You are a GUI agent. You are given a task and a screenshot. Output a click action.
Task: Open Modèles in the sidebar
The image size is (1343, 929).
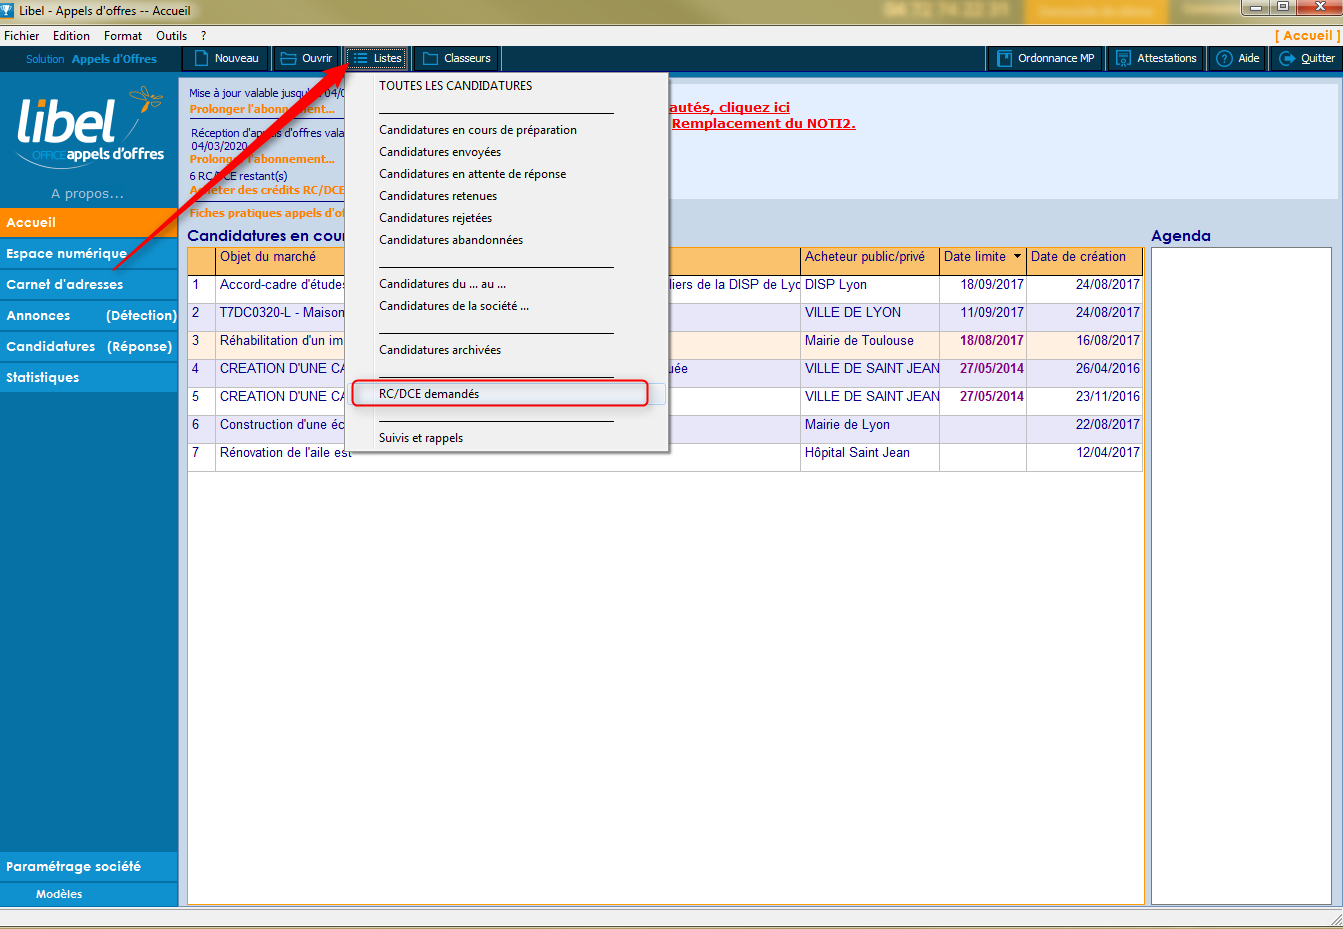coord(89,895)
